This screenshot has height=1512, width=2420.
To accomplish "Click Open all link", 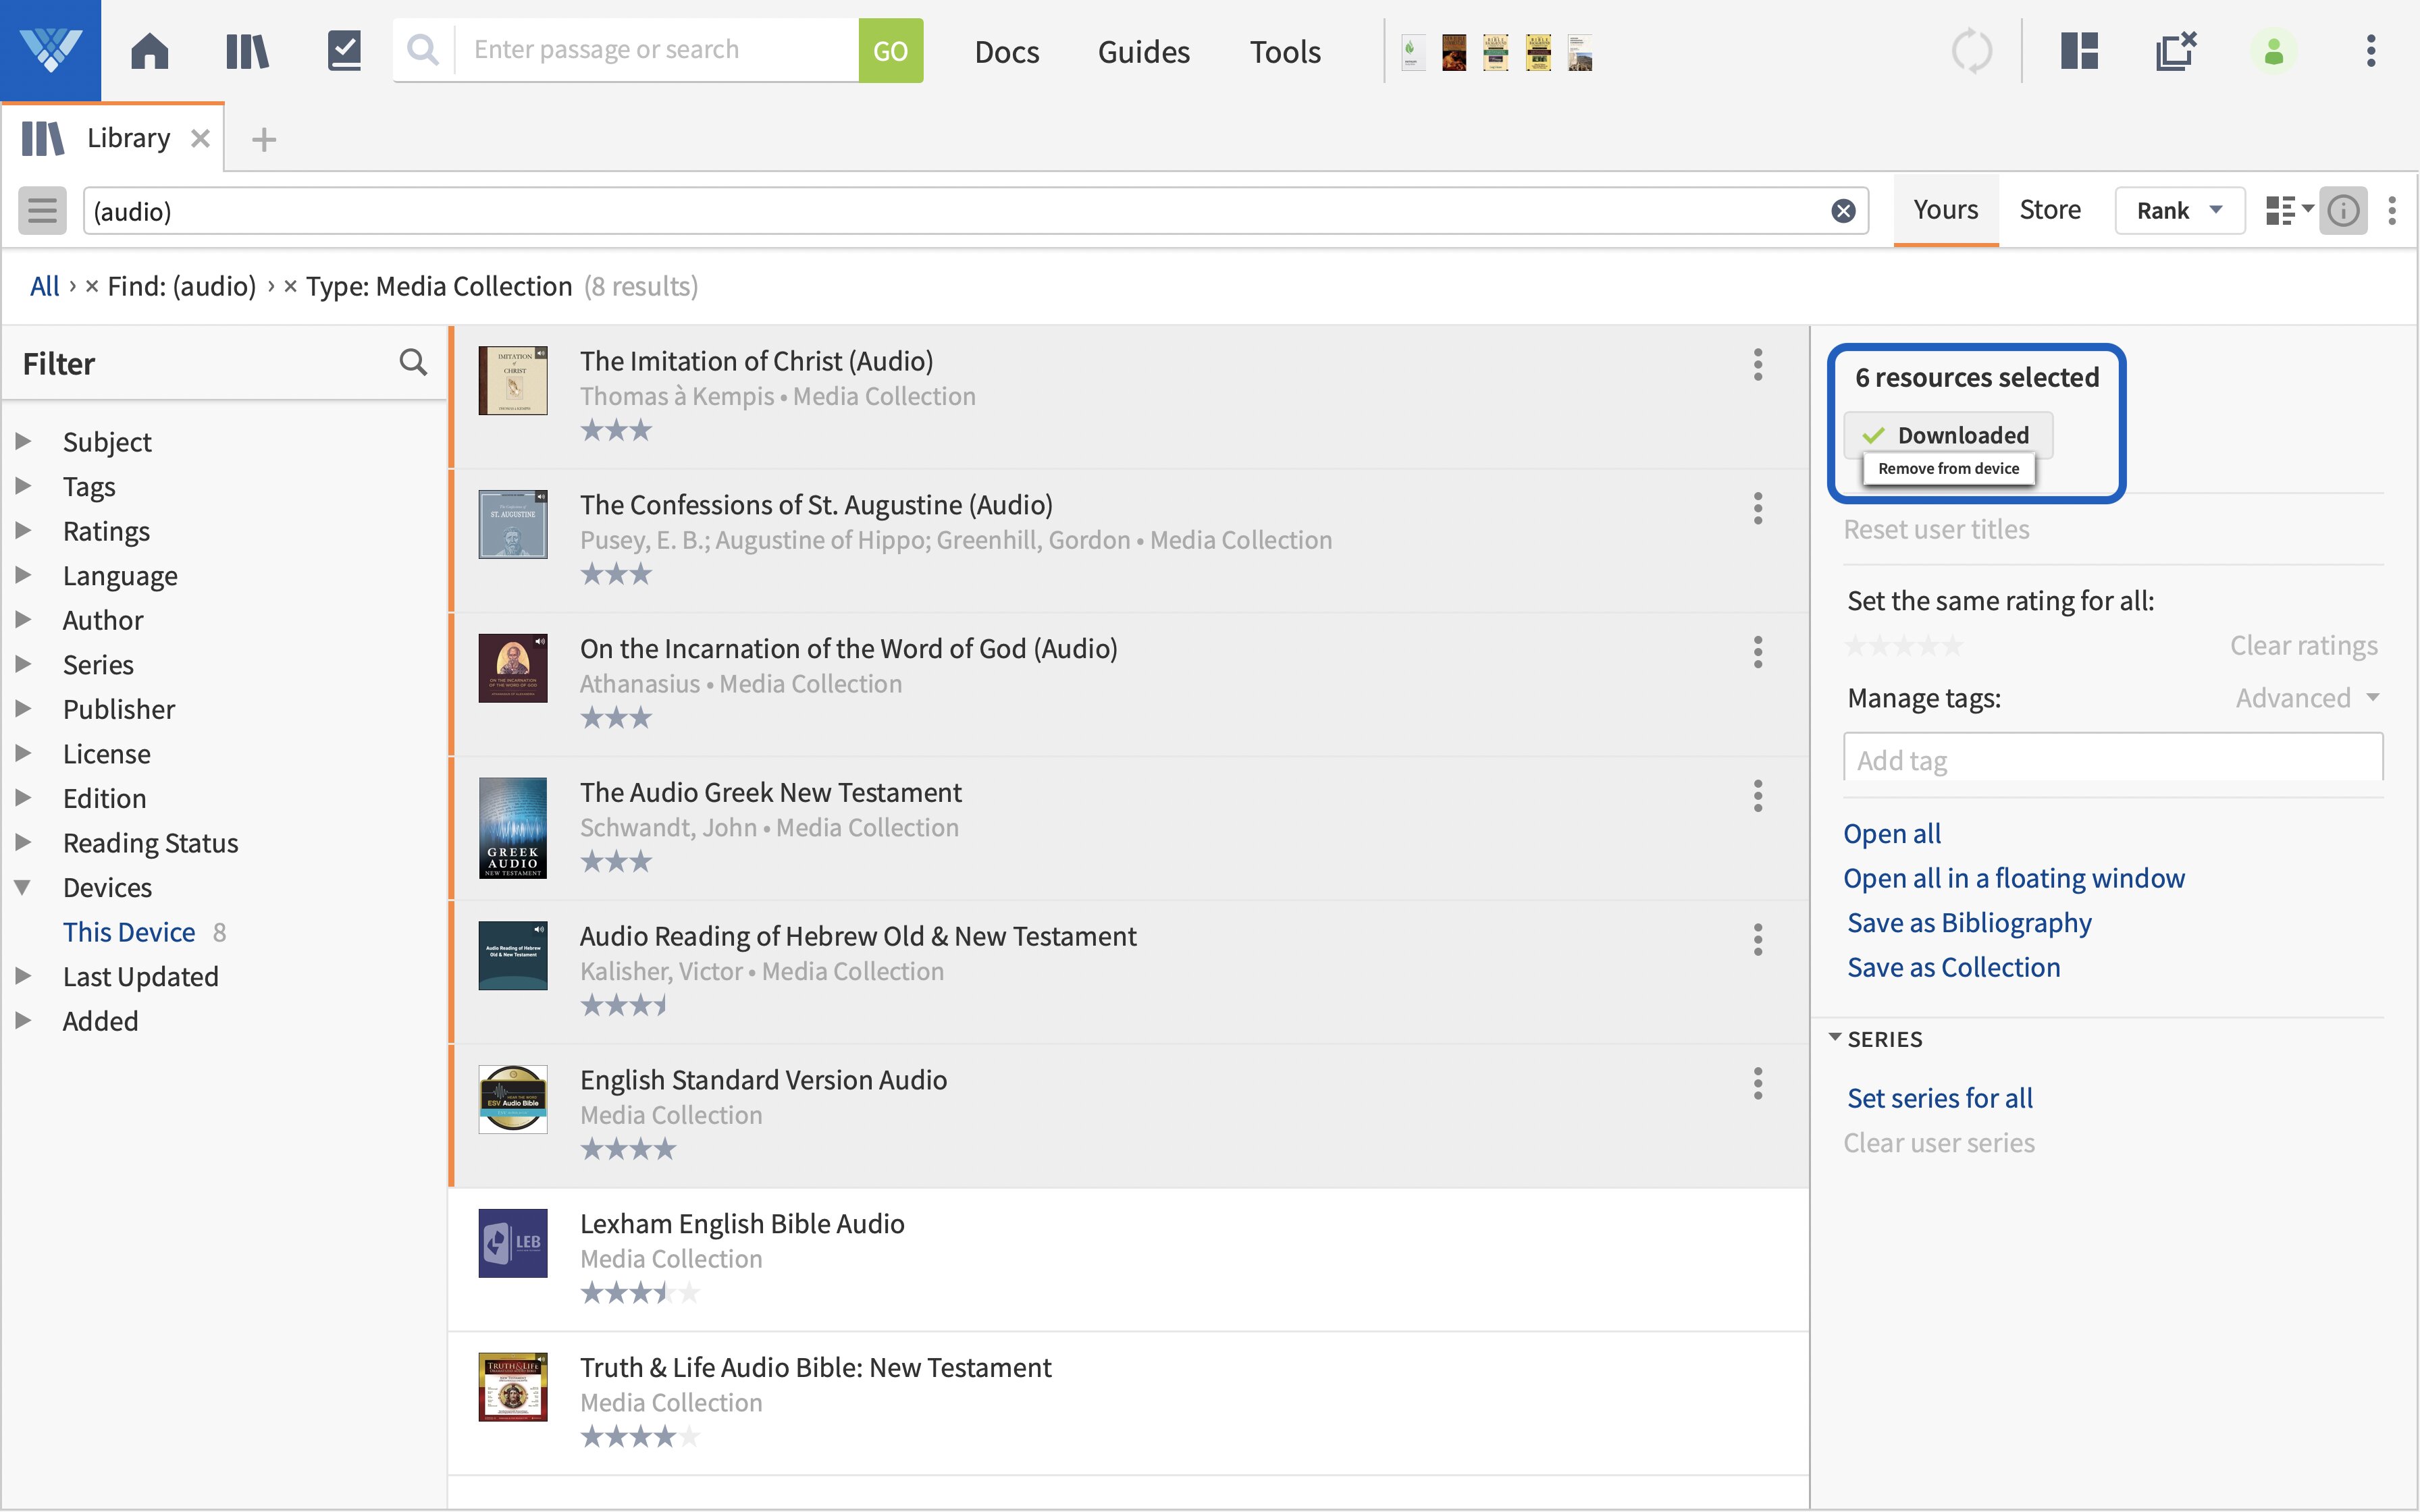I will click(1892, 833).
